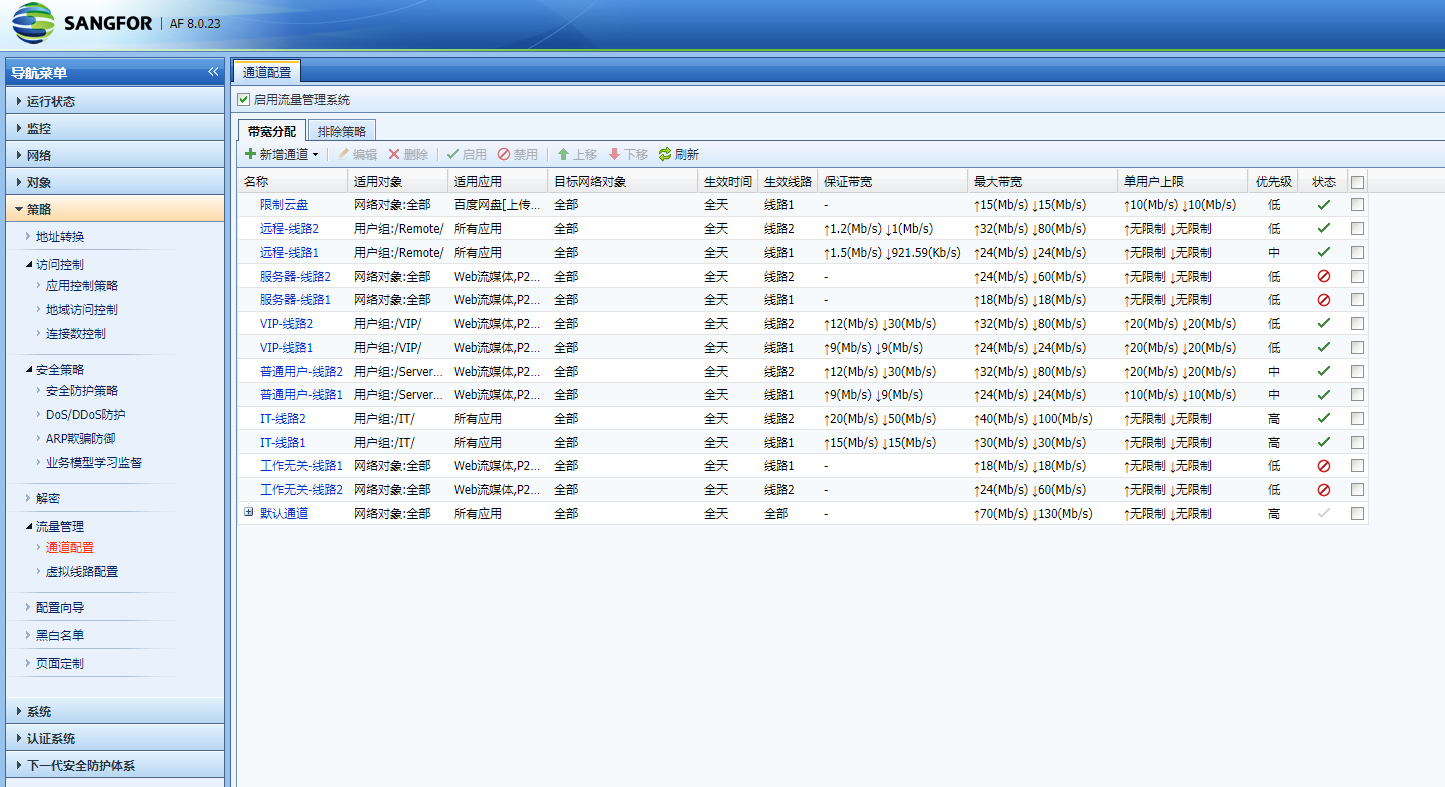This screenshot has height=787, width=1445.
Task: Click the green plus 新增通道 icon
Action: [x=250, y=155]
